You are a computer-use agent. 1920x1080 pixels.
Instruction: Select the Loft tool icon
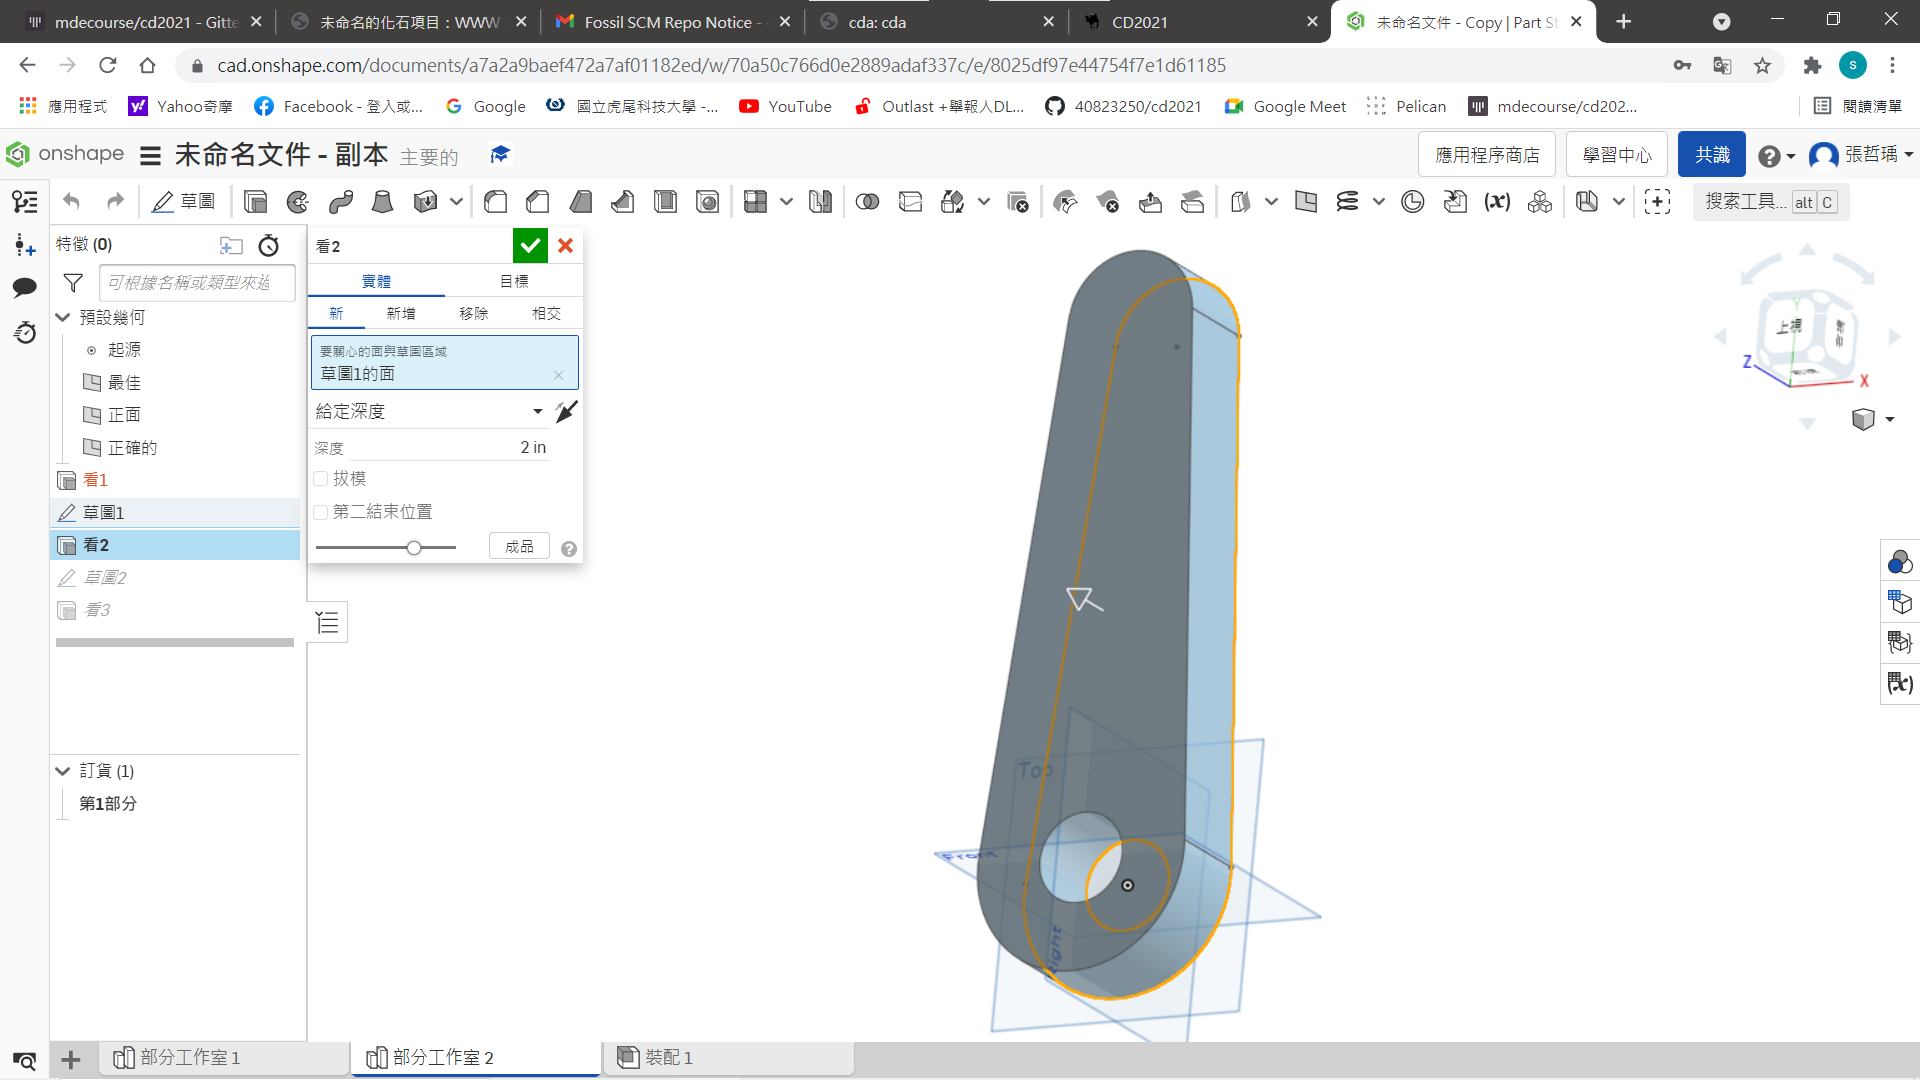pyautogui.click(x=382, y=202)
